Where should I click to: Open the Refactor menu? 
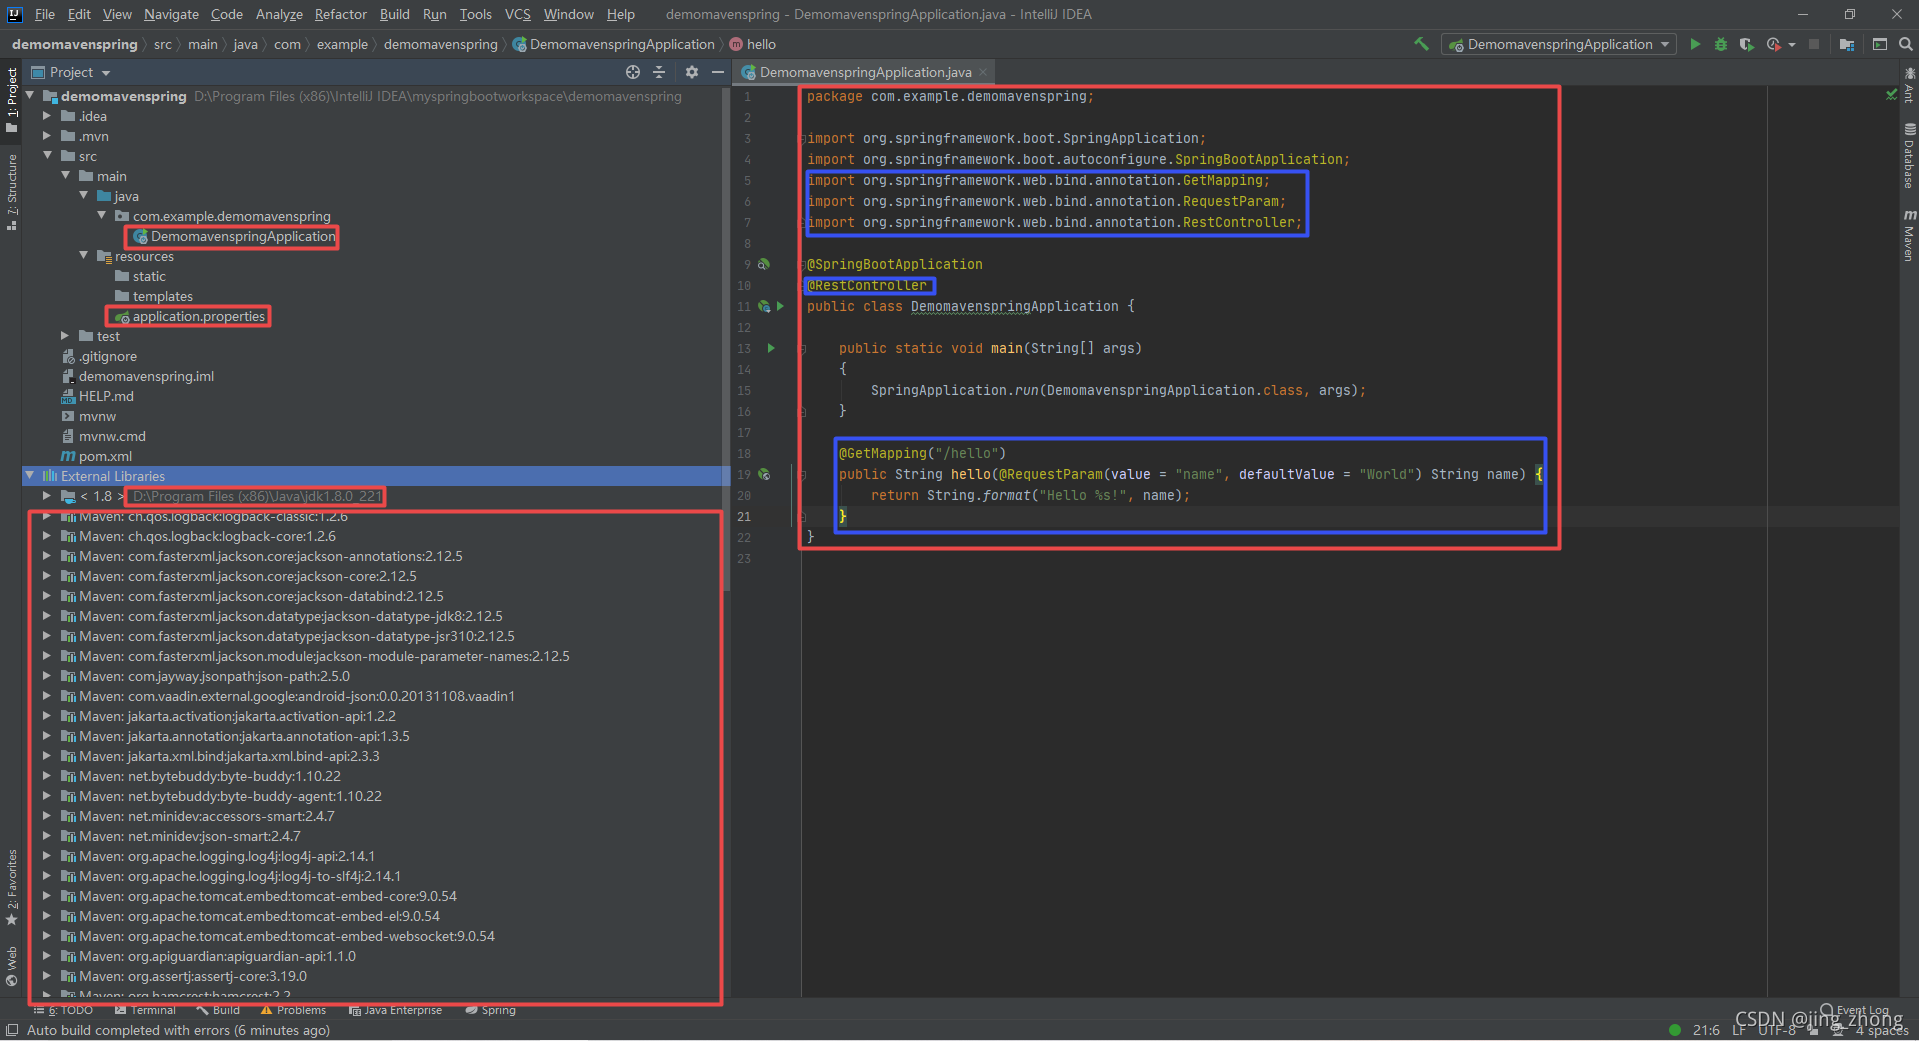pyautogui.click(x=341, y=14)
